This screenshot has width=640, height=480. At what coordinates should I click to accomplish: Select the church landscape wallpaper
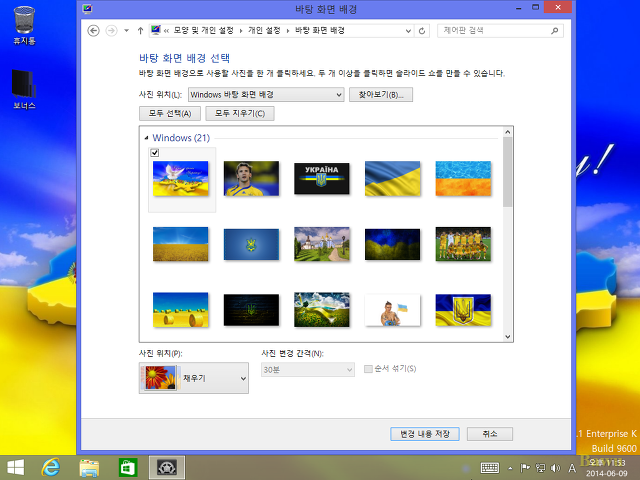(x=322, y=244)
